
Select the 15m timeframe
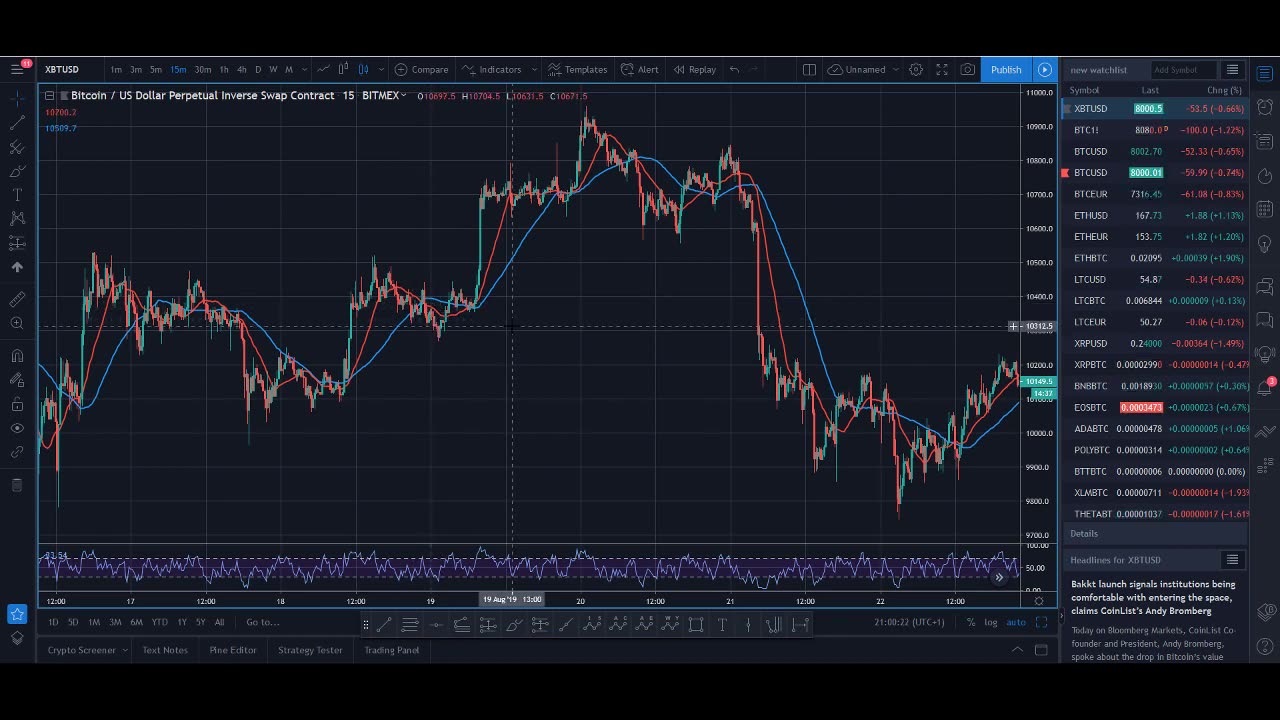click(178, 69)
